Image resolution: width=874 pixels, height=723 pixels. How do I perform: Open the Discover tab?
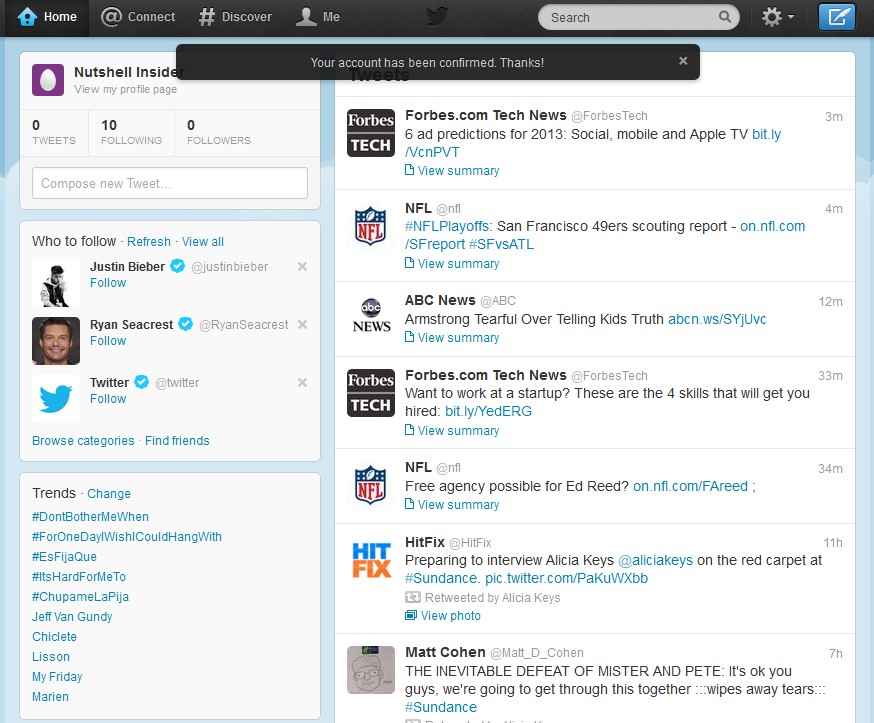[235, 17]
